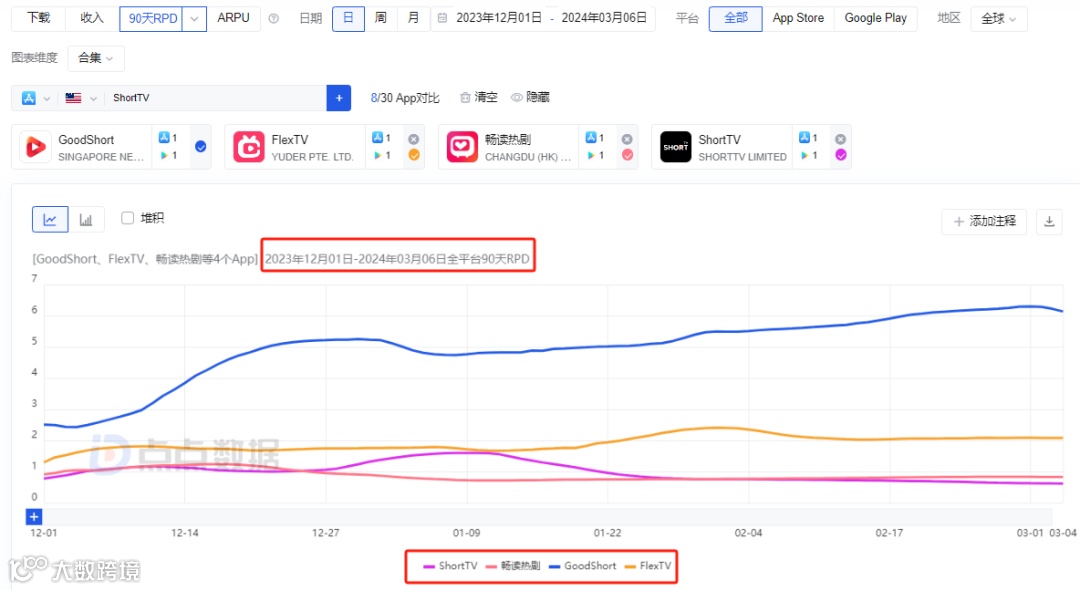Toggle ShortTV series in legend
The image size is (1080, 590).
450,566
